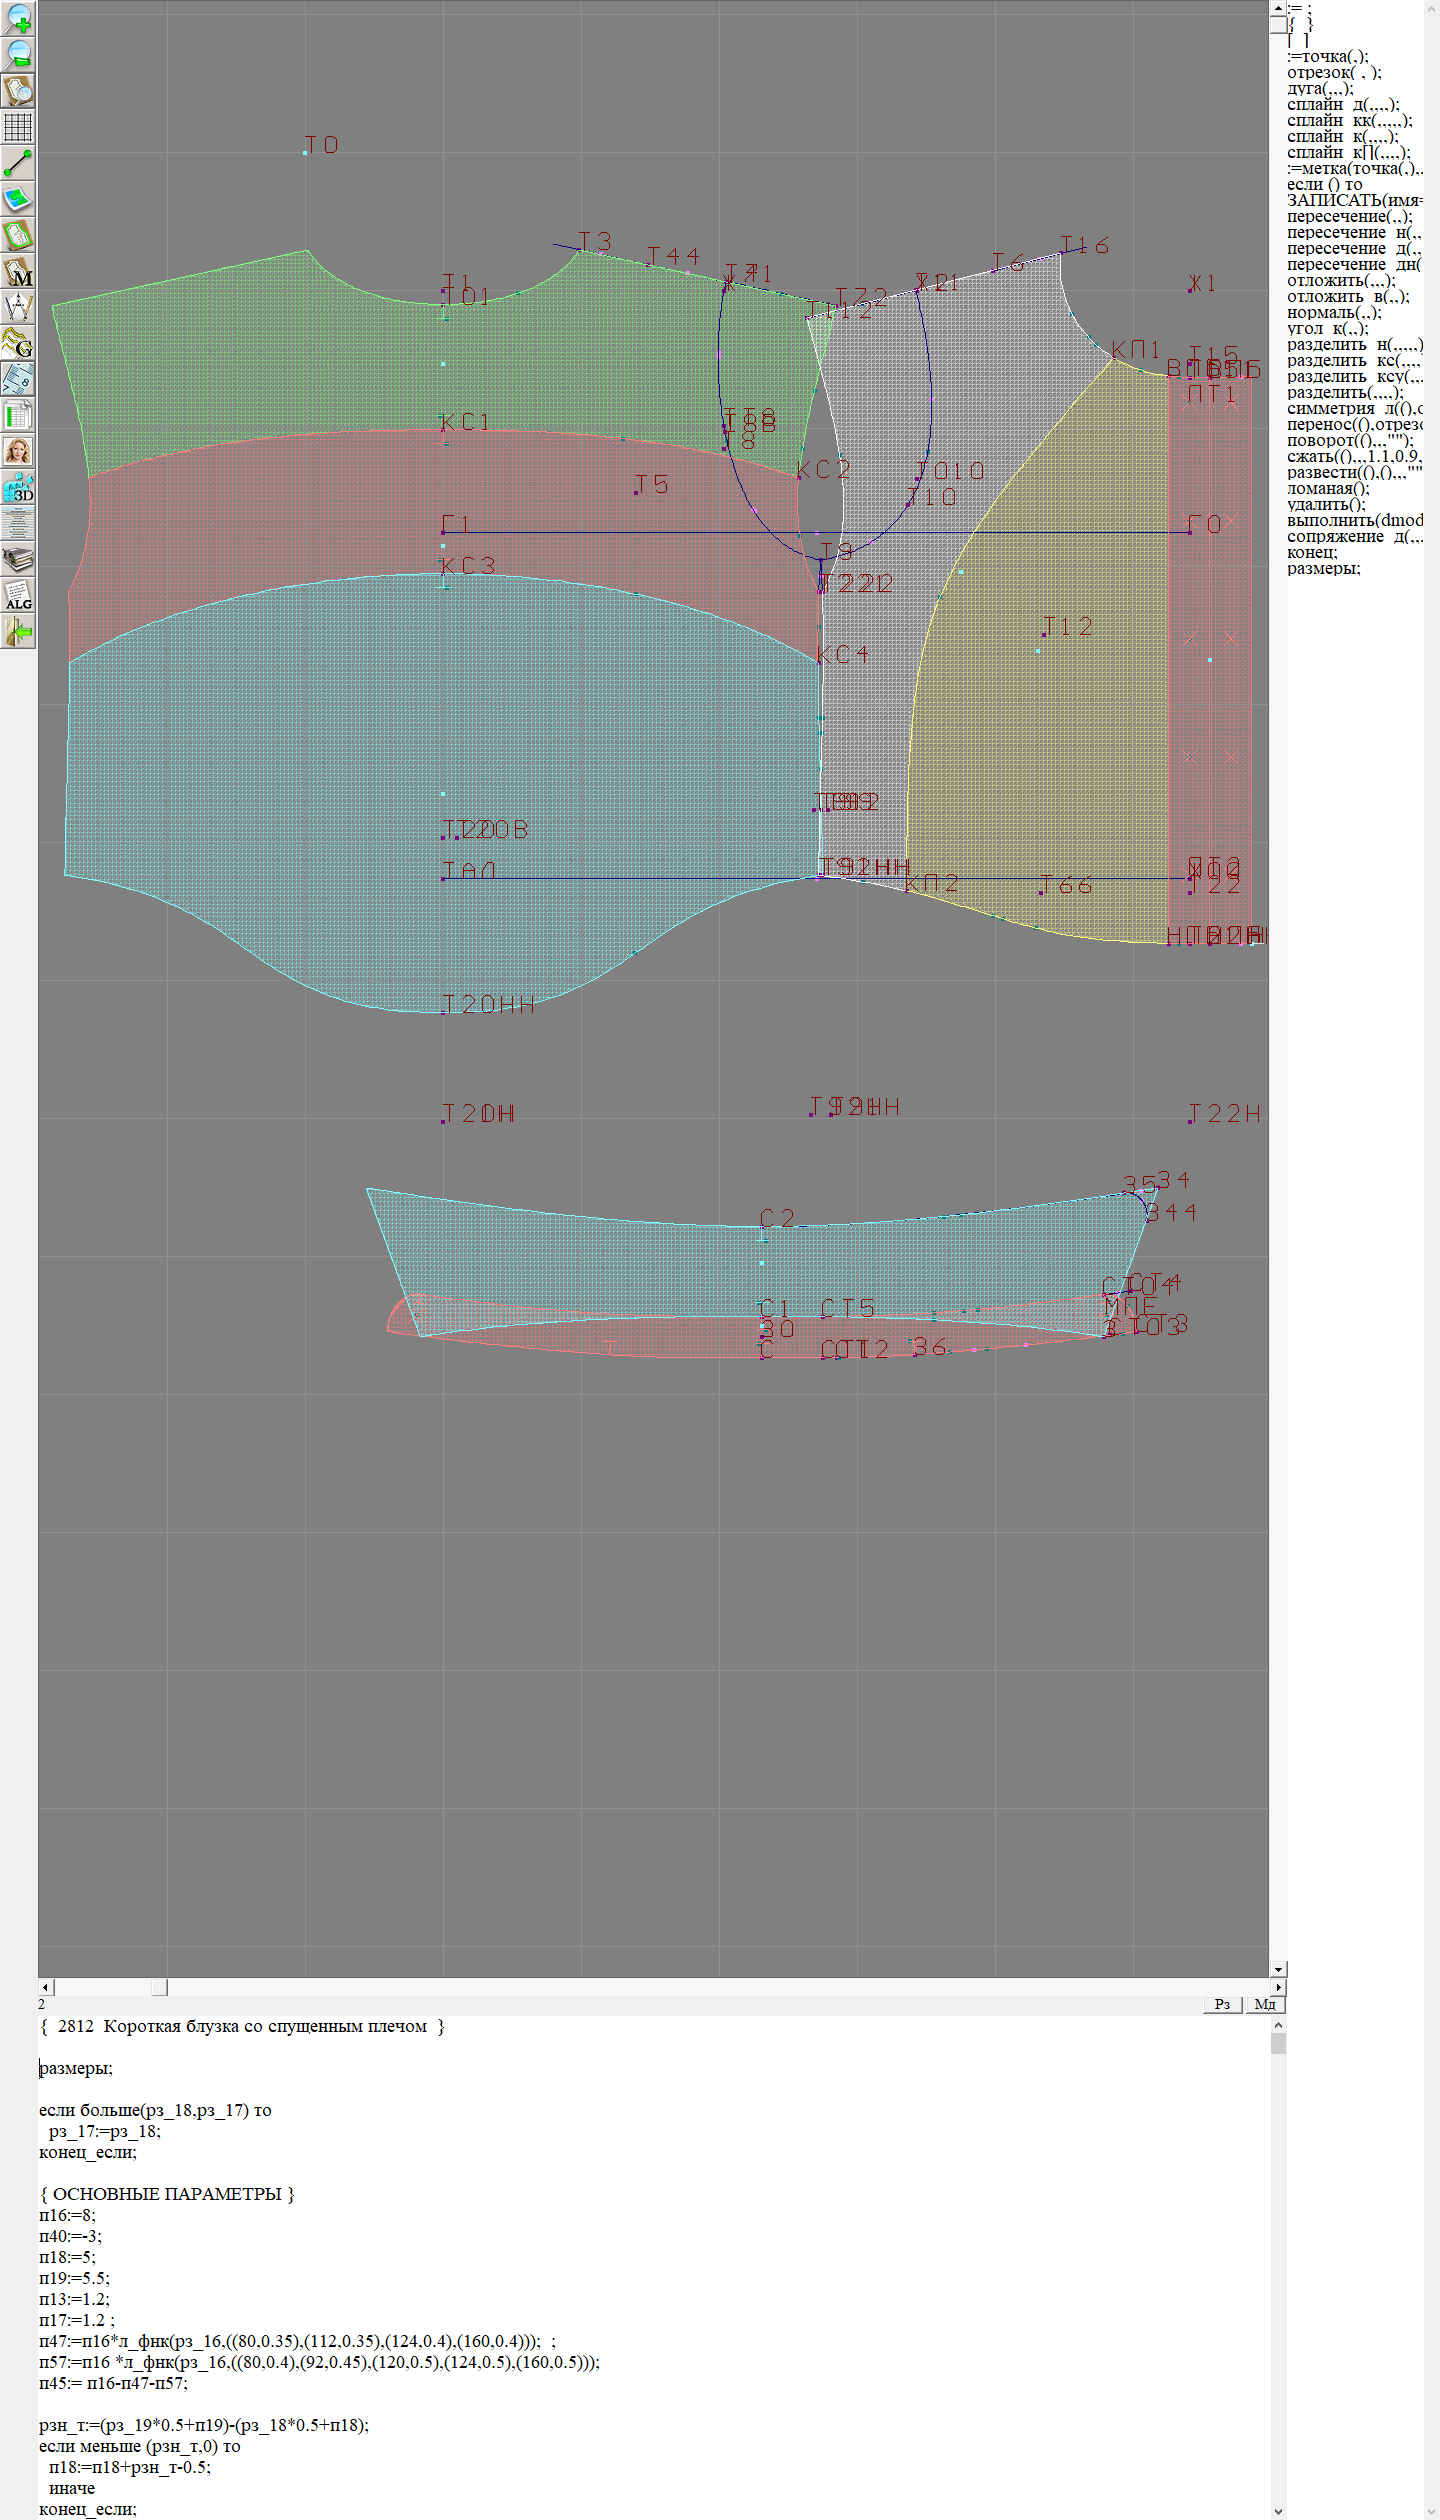Open the compass and ruler measurement tool
This screenshot has width=1440, height=2520.
18,307
